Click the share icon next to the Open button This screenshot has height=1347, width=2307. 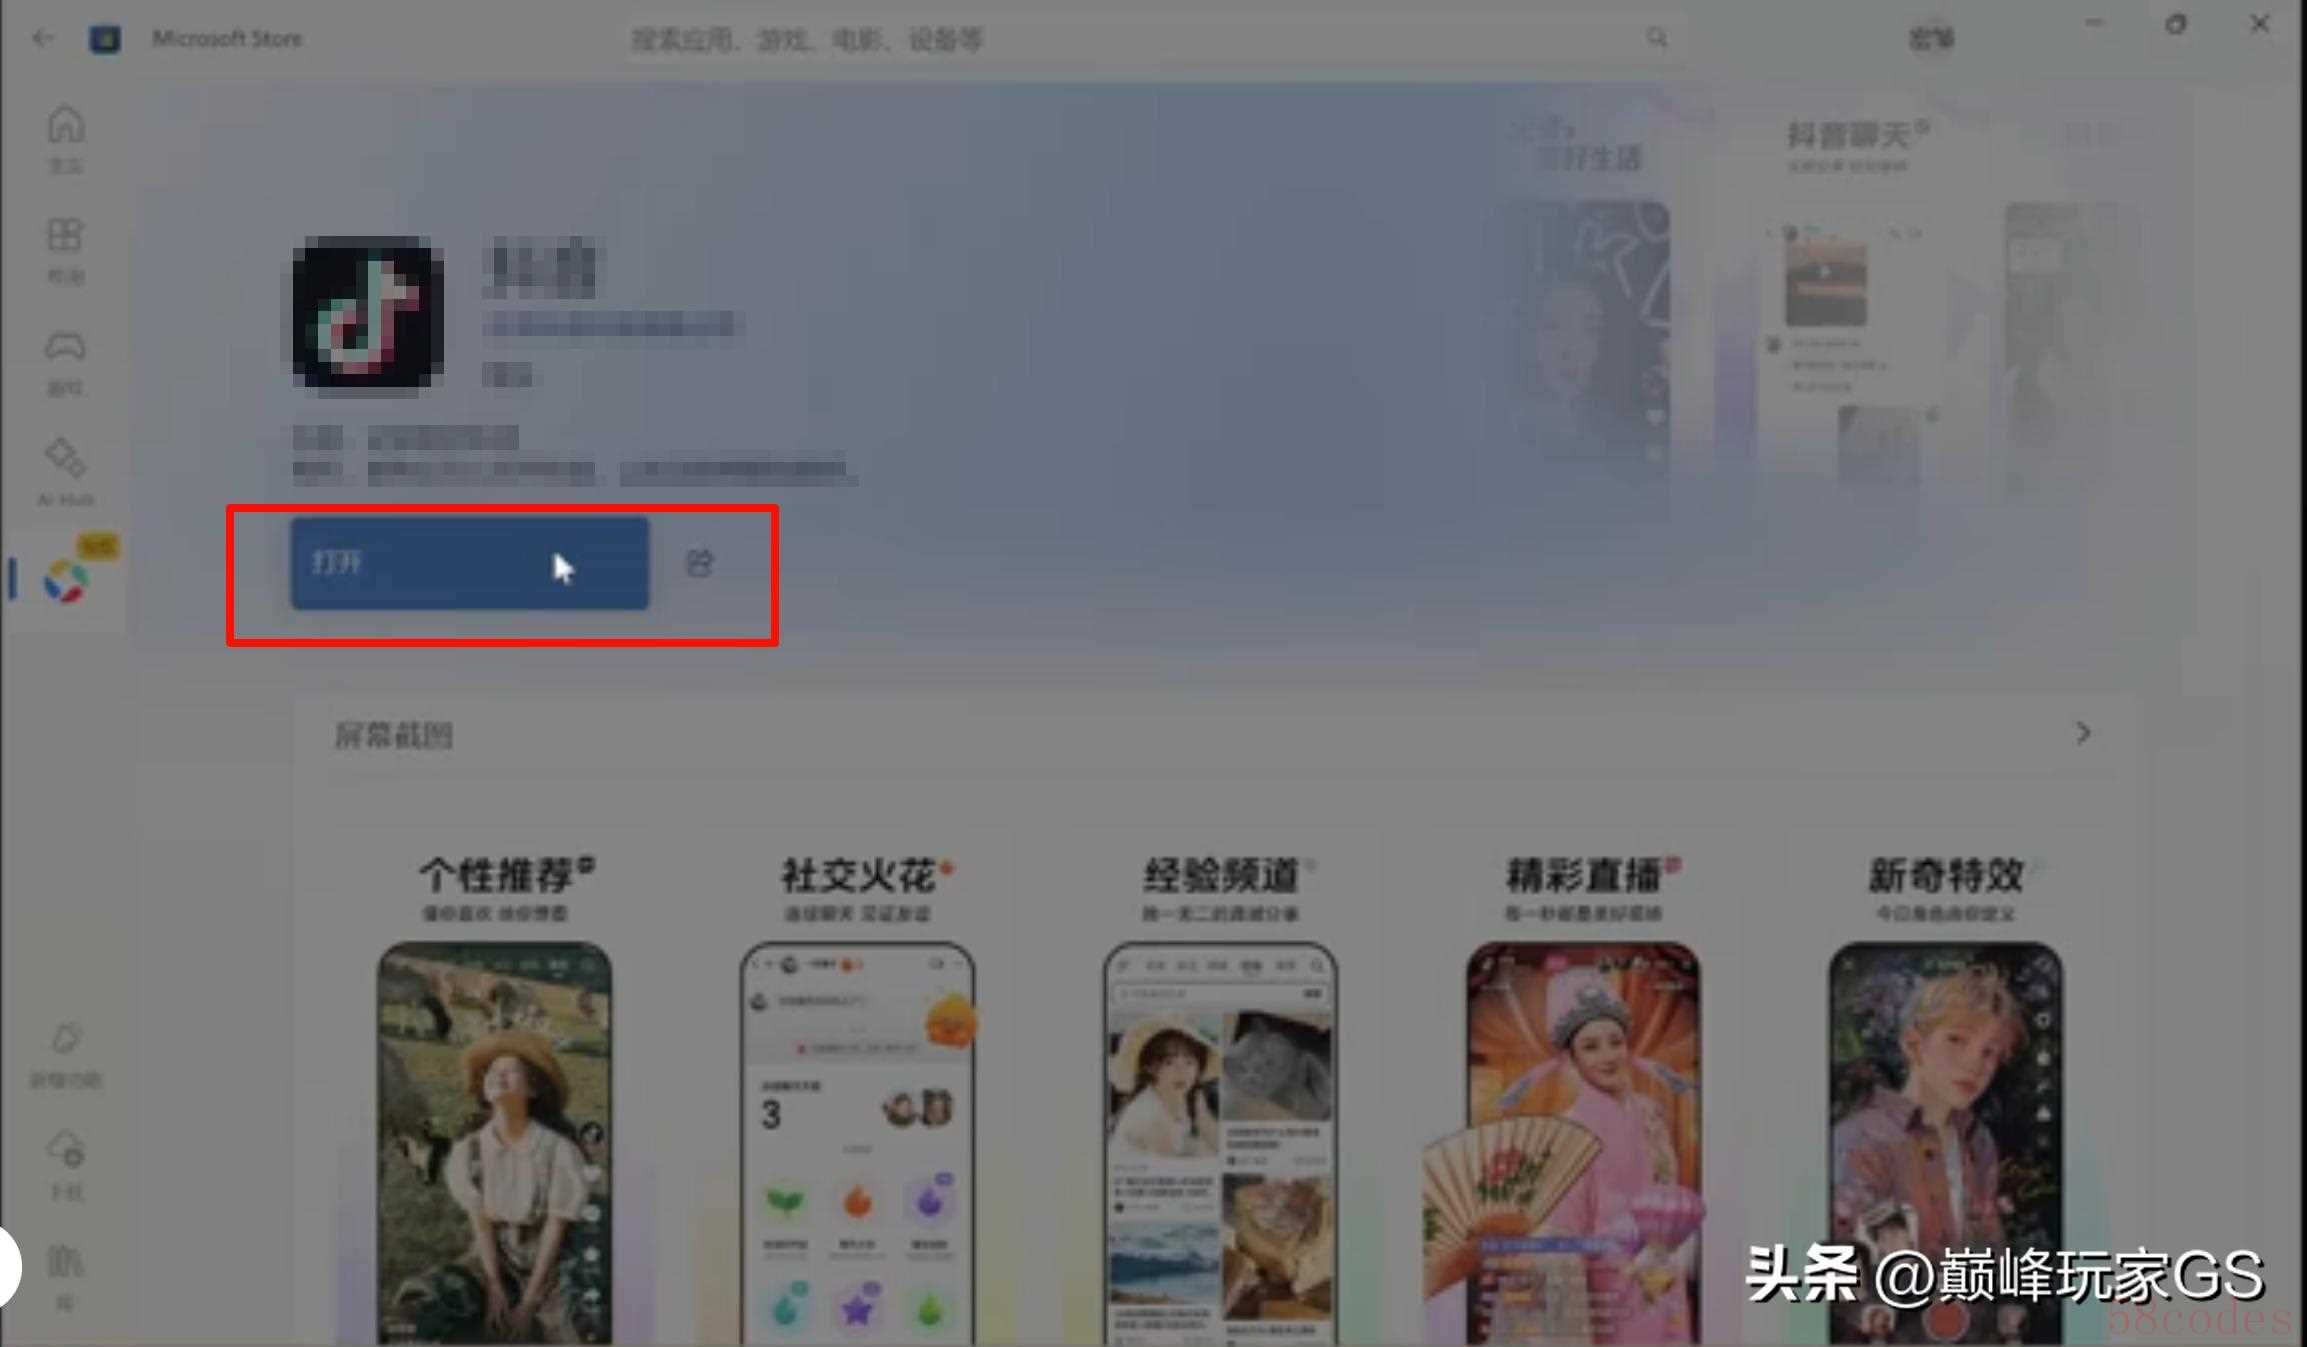699,563
